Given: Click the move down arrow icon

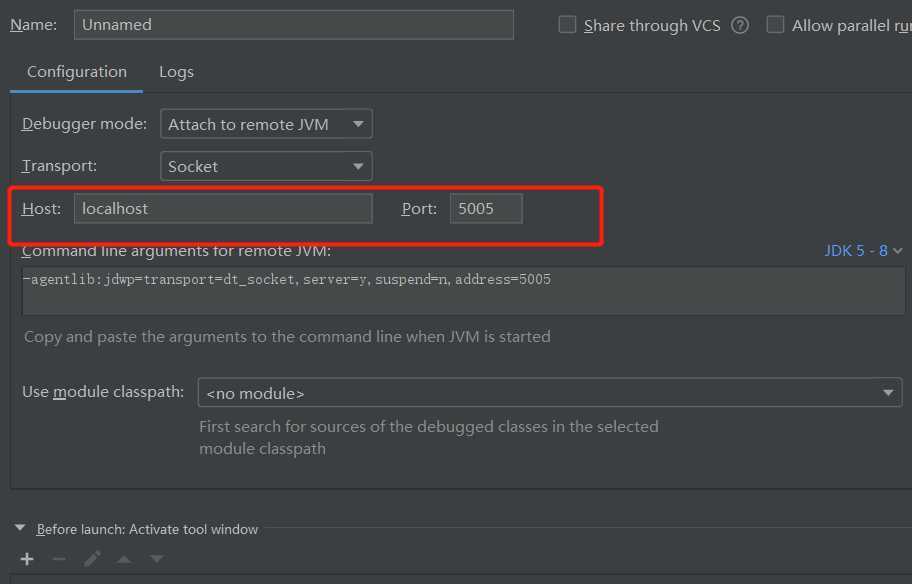Looking at the screenshot, I should (156, 559).
